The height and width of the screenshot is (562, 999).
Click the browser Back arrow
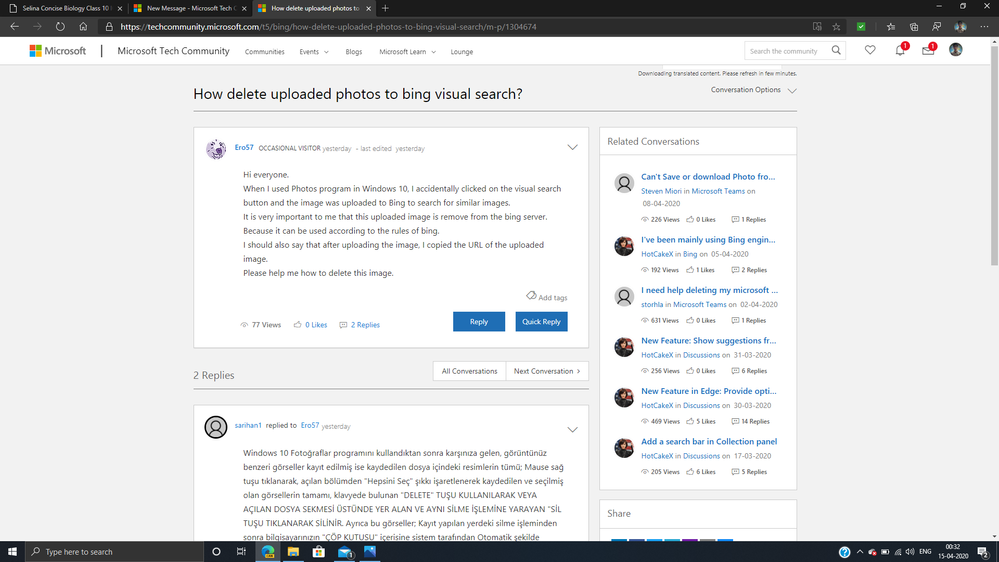point(14,27)
